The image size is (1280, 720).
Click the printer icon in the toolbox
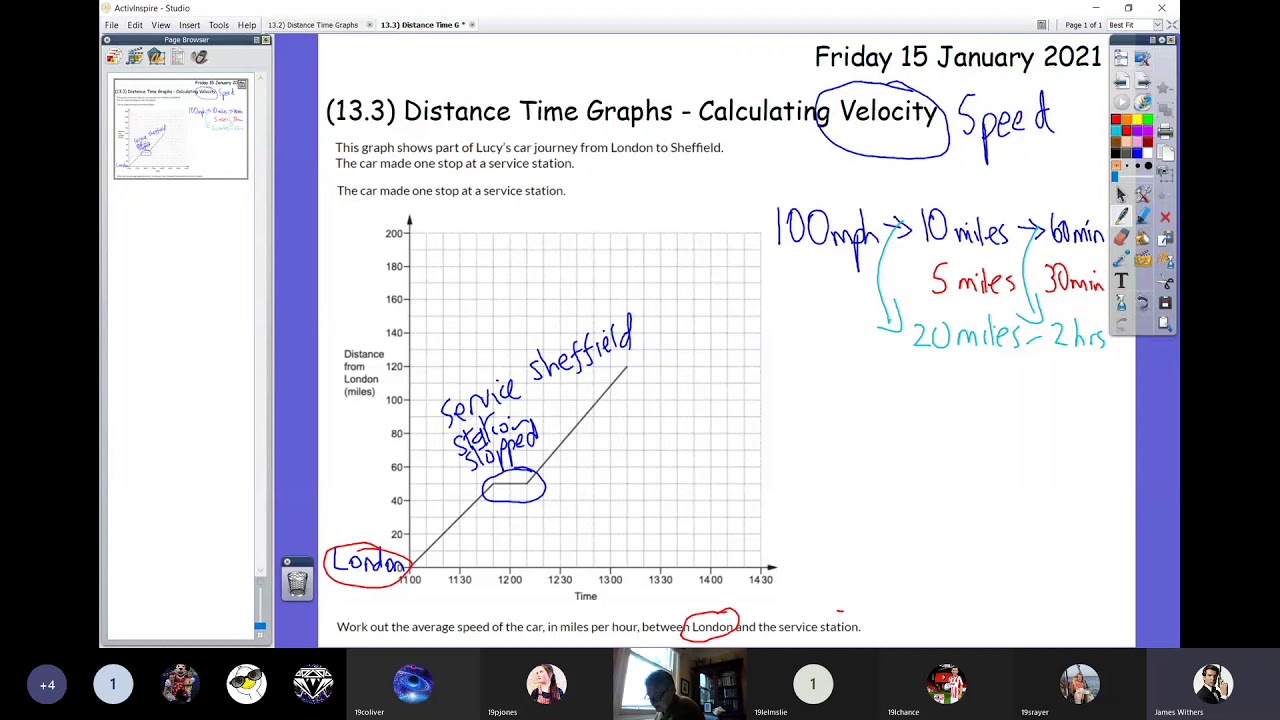[1165, 131]
